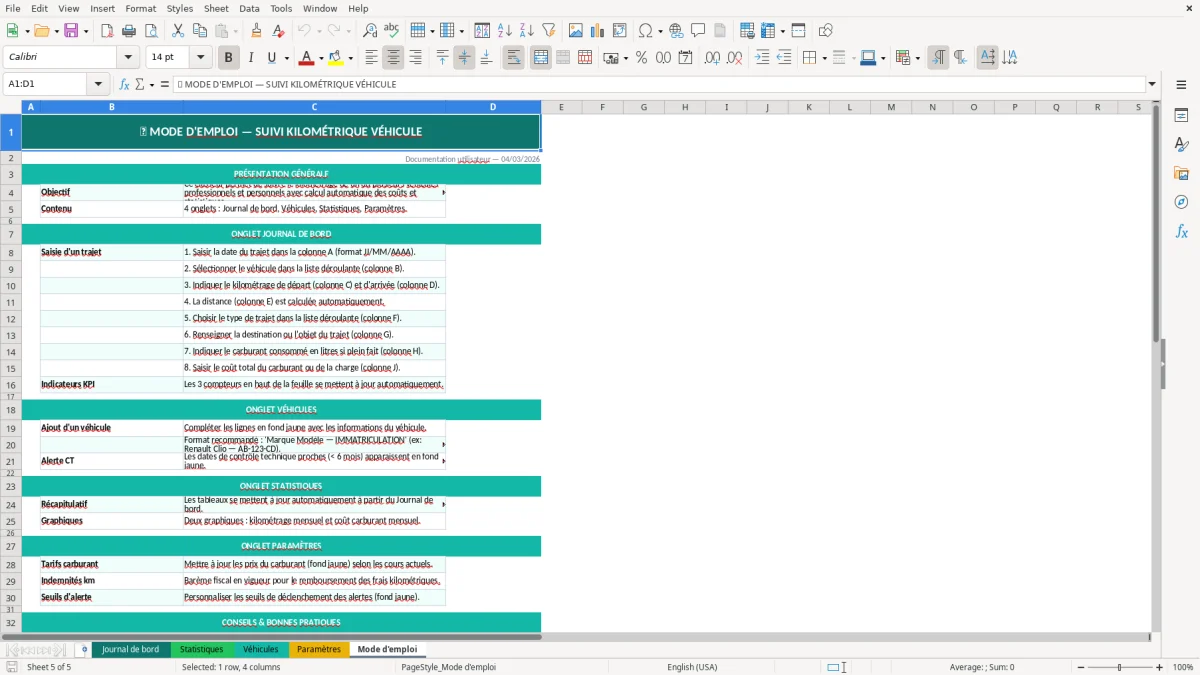Toggle Center Vertically alignment
The height and width of the screenshot is (675, 1200).
pos(464,58)
